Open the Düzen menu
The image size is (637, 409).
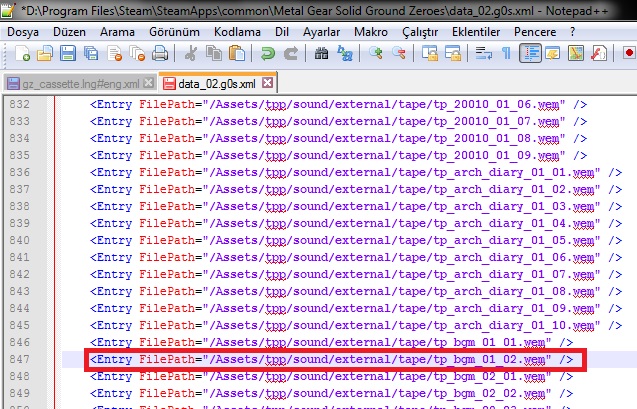coord(69,32)
